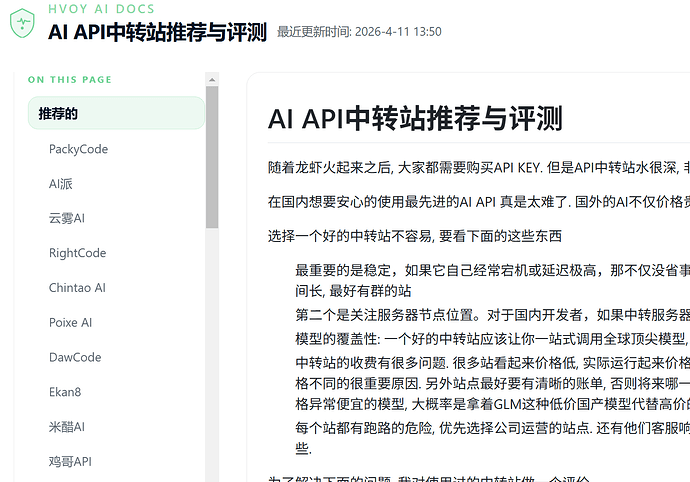This screenshot has height=482, width=690.
Task: Click the sidebar scrollbar up arrow
Action: 212,80
